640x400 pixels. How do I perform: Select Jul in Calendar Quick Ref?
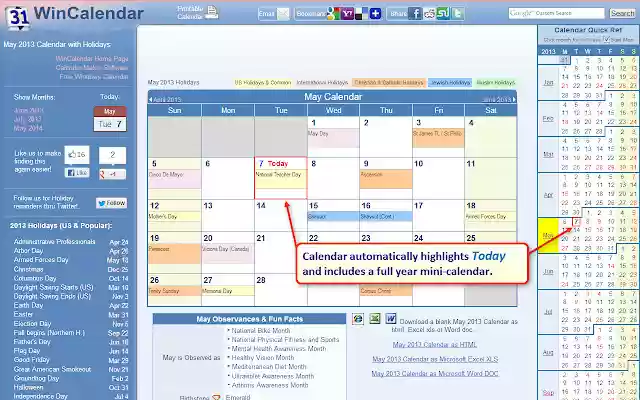coord(548,311)
